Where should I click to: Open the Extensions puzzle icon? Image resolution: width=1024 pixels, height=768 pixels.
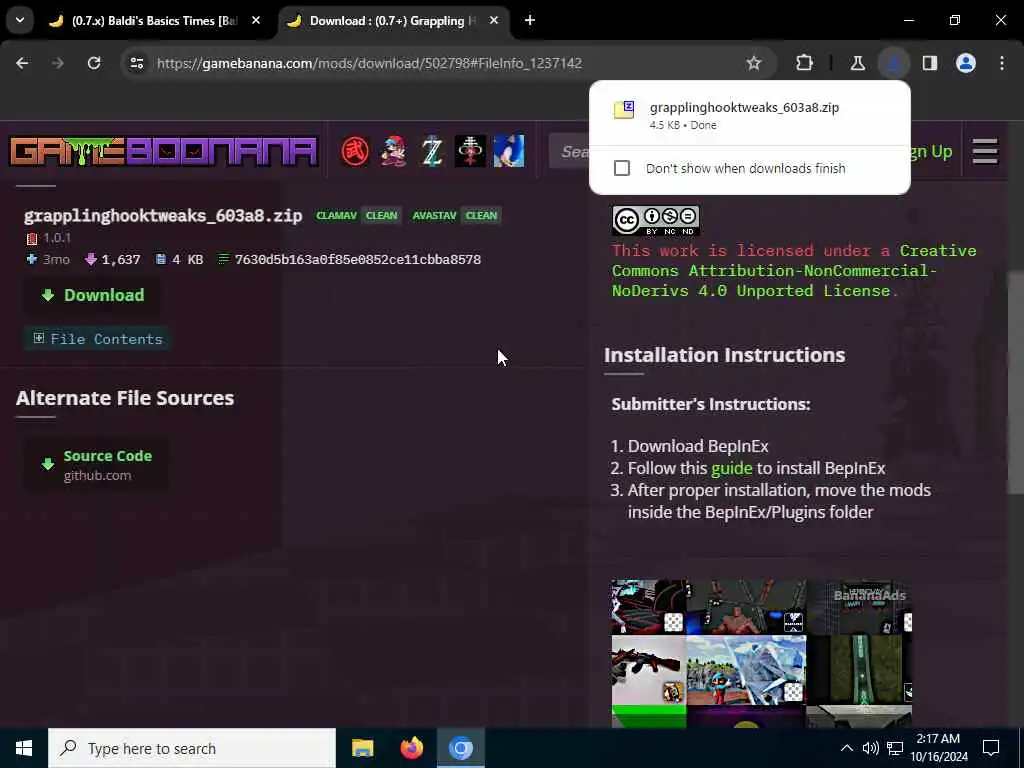click(x=805, y=63)
